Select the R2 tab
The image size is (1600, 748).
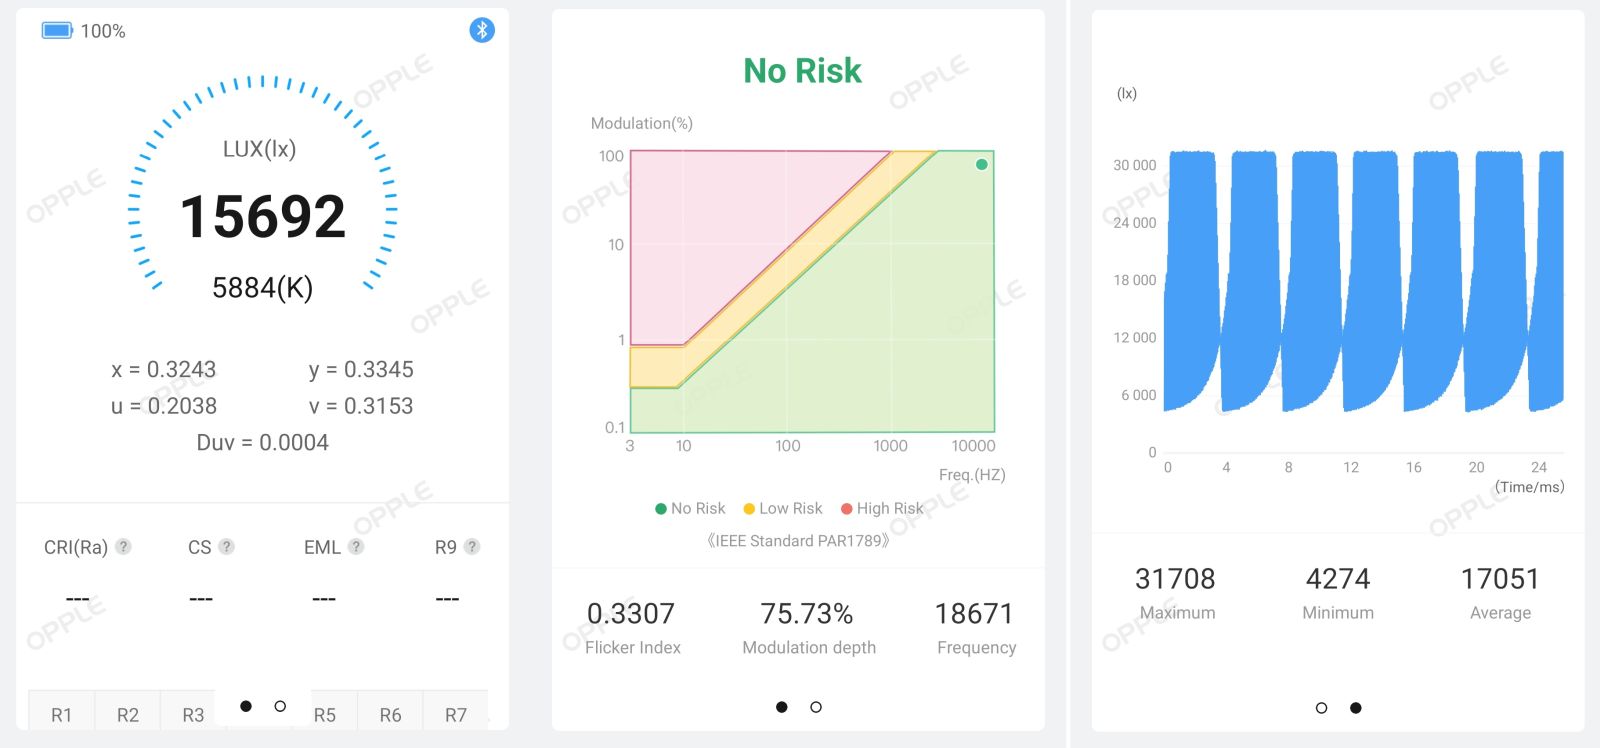128,715
